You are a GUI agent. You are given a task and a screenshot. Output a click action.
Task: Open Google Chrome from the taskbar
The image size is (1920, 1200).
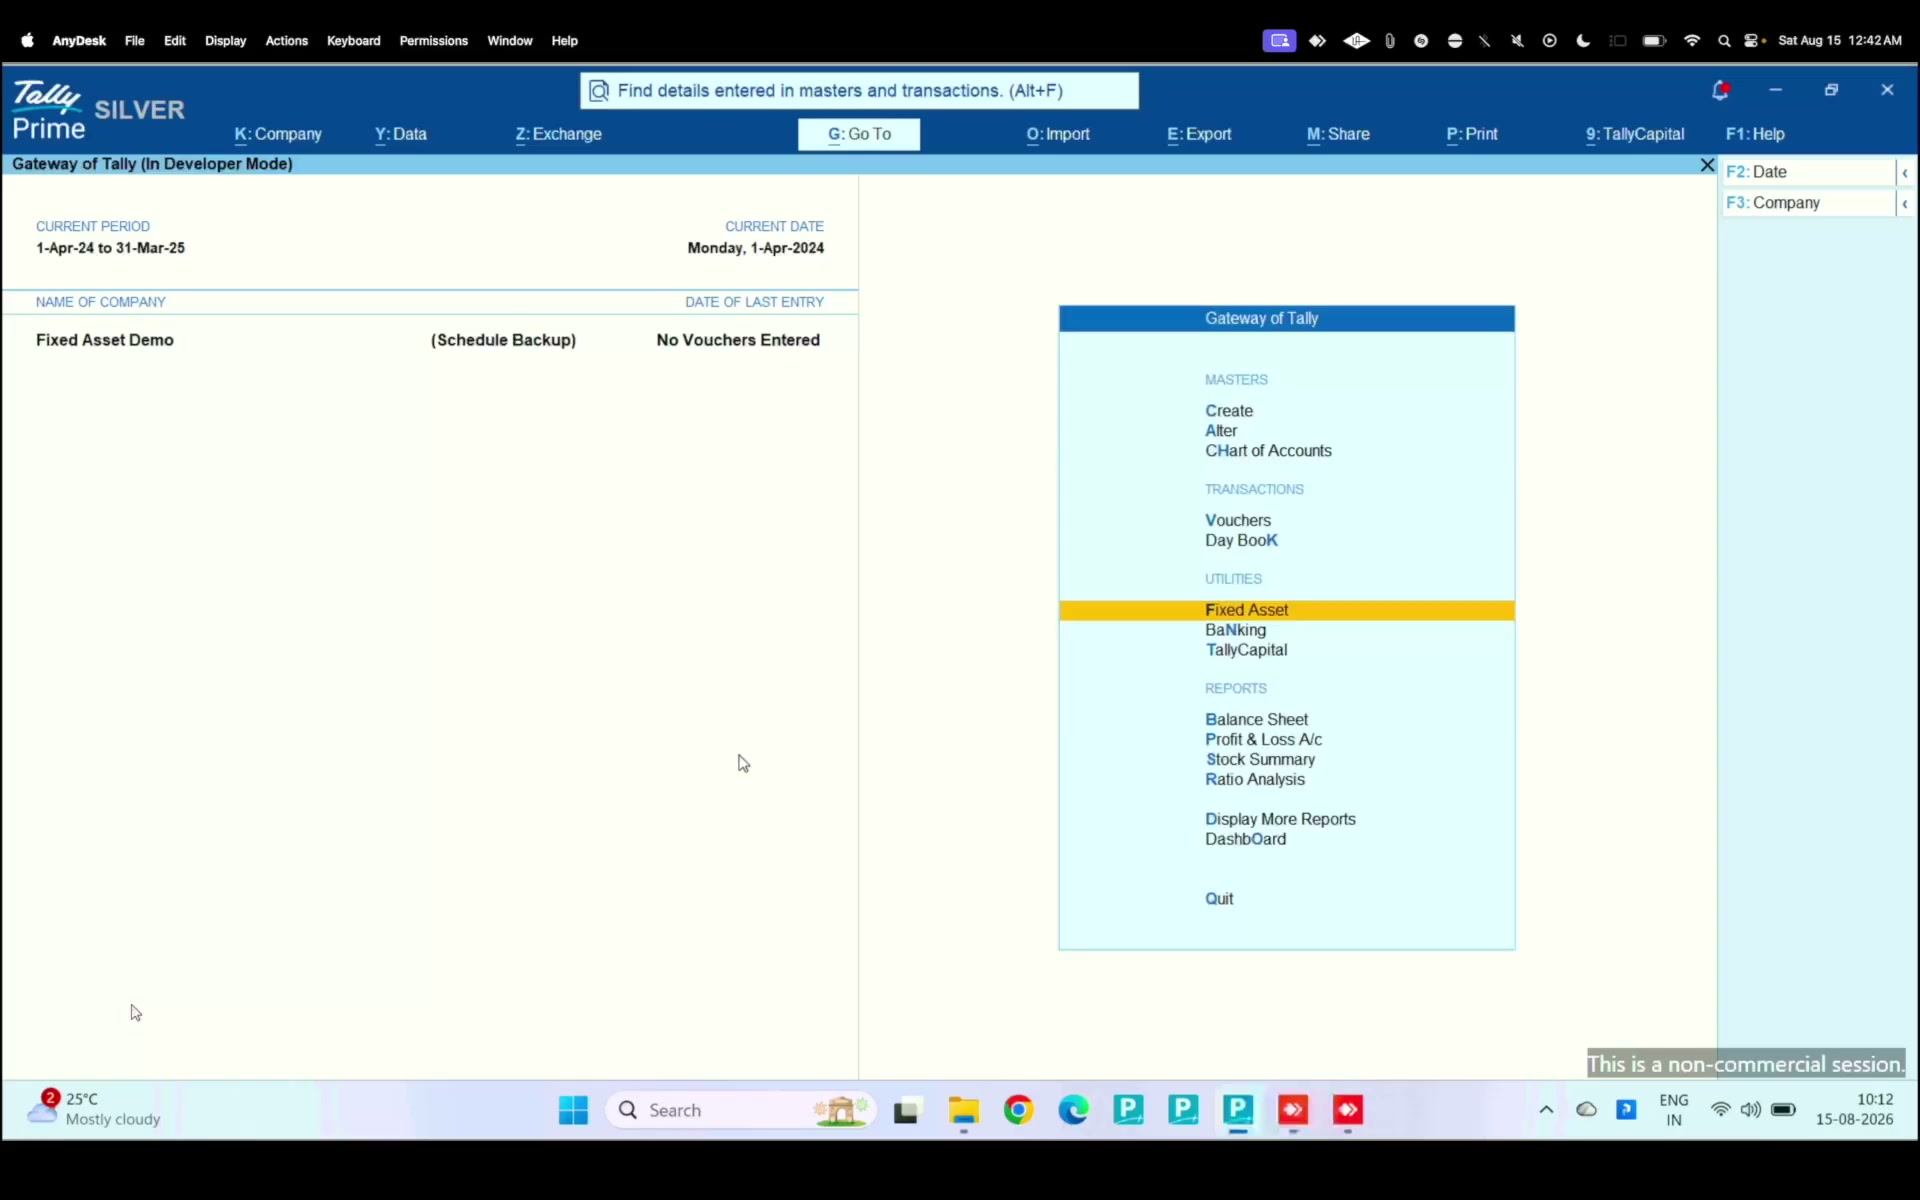(x=1018, y=1110)
